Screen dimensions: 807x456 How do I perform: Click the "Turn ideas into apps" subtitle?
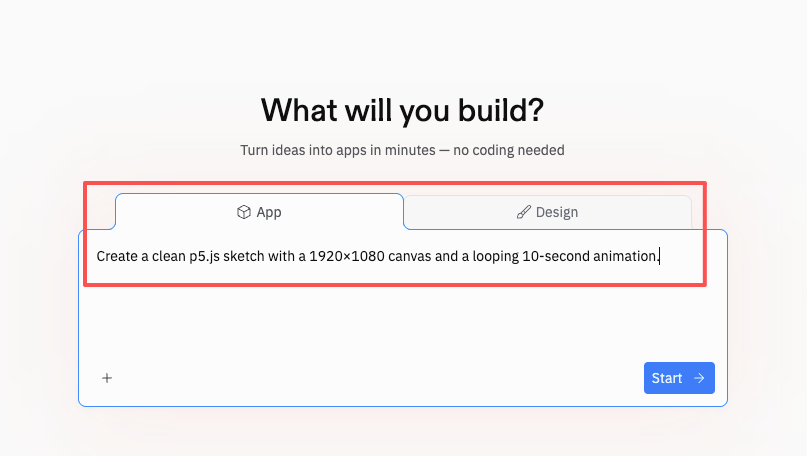click(402, 150)
